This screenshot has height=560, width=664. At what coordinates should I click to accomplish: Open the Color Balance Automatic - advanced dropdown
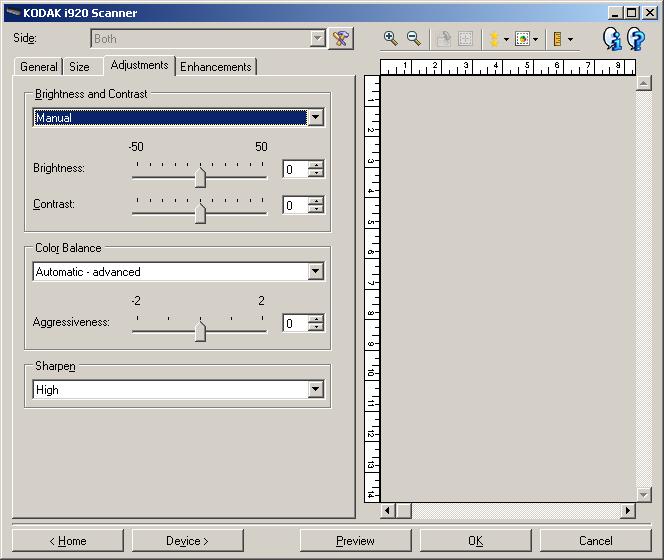coord(178,272)
